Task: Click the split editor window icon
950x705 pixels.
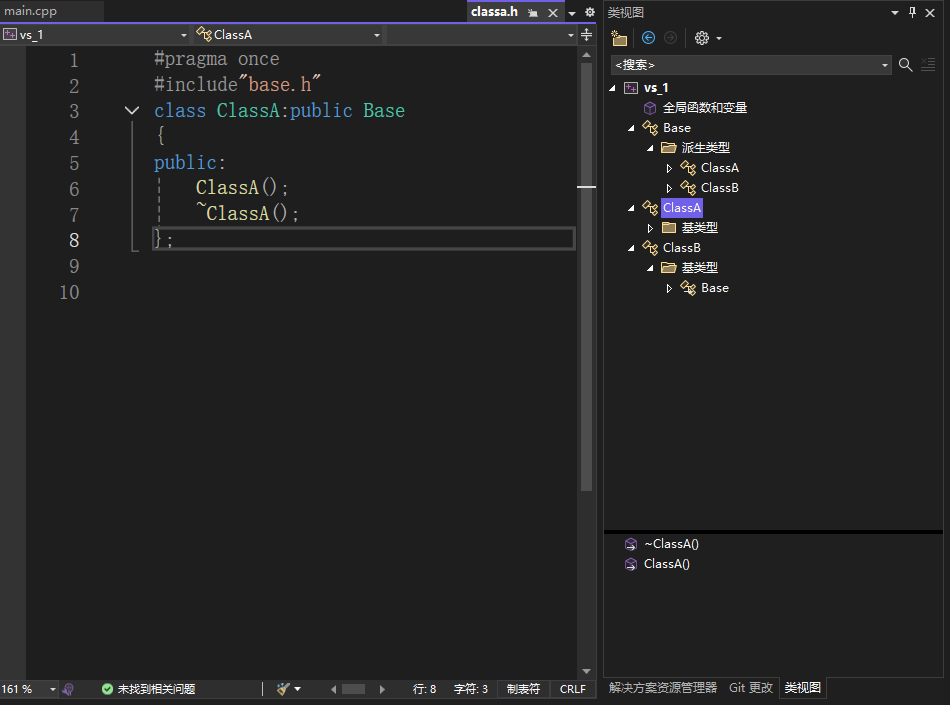Action: click(586, 35)
